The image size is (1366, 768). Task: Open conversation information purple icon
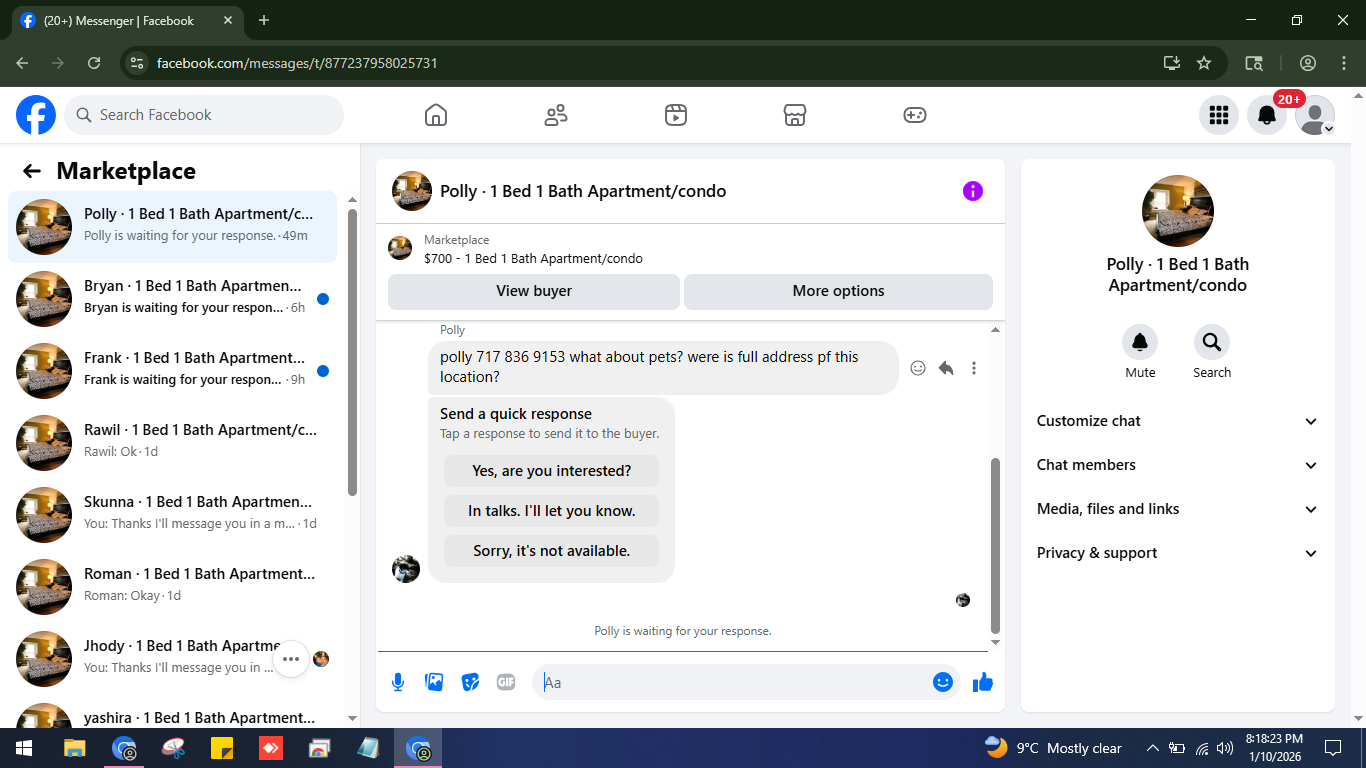point(973,191)
